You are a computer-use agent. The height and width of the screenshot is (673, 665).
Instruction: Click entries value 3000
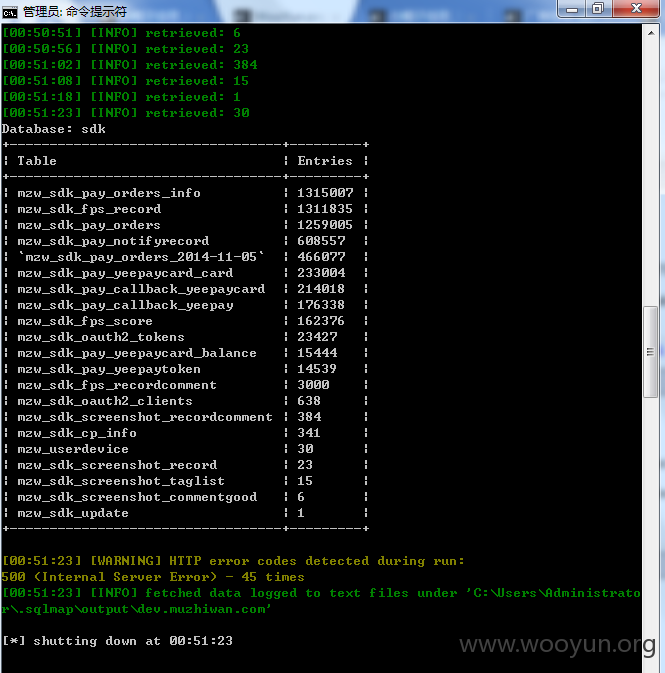[313, 385]
